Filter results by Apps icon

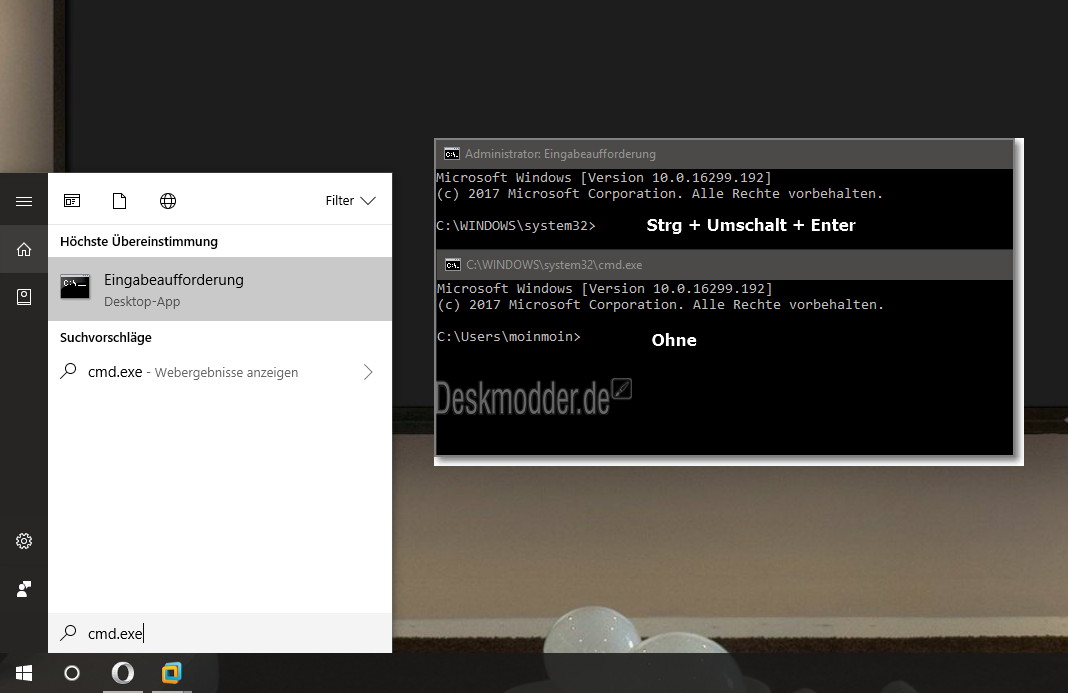[72, 201]
